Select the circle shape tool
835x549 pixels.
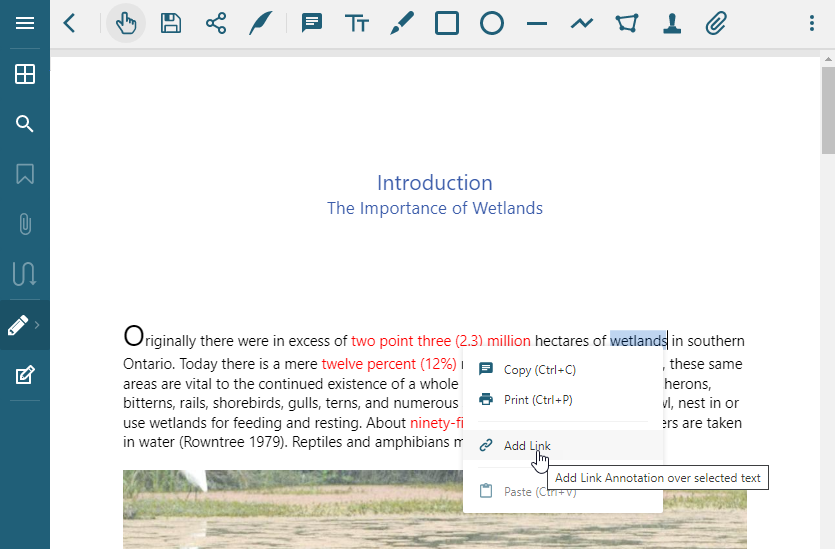coord(492,23)
